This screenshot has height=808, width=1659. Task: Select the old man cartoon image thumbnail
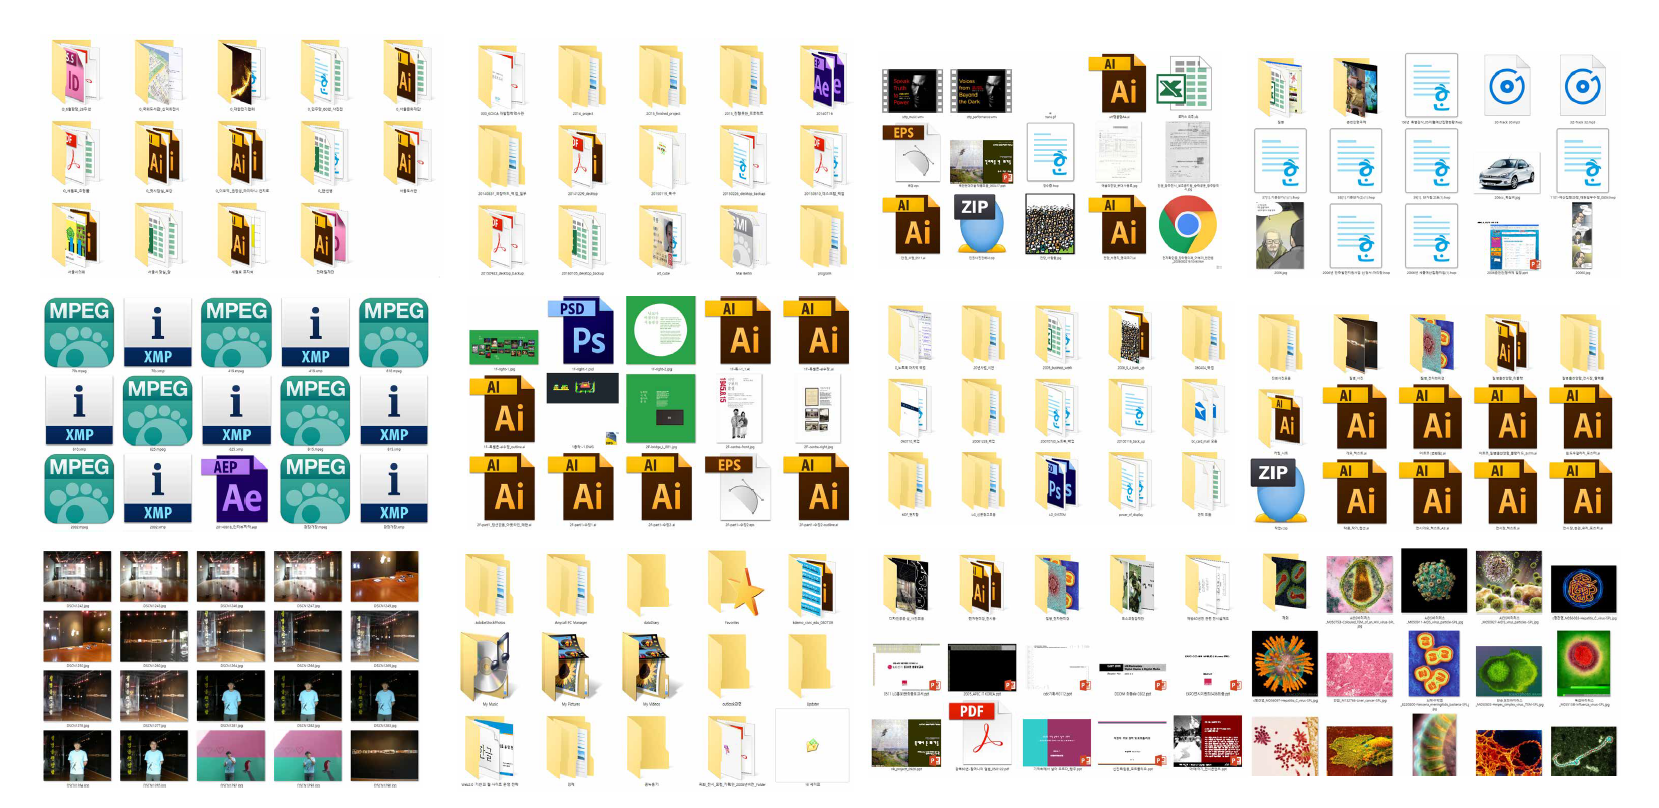(1280, 236)
